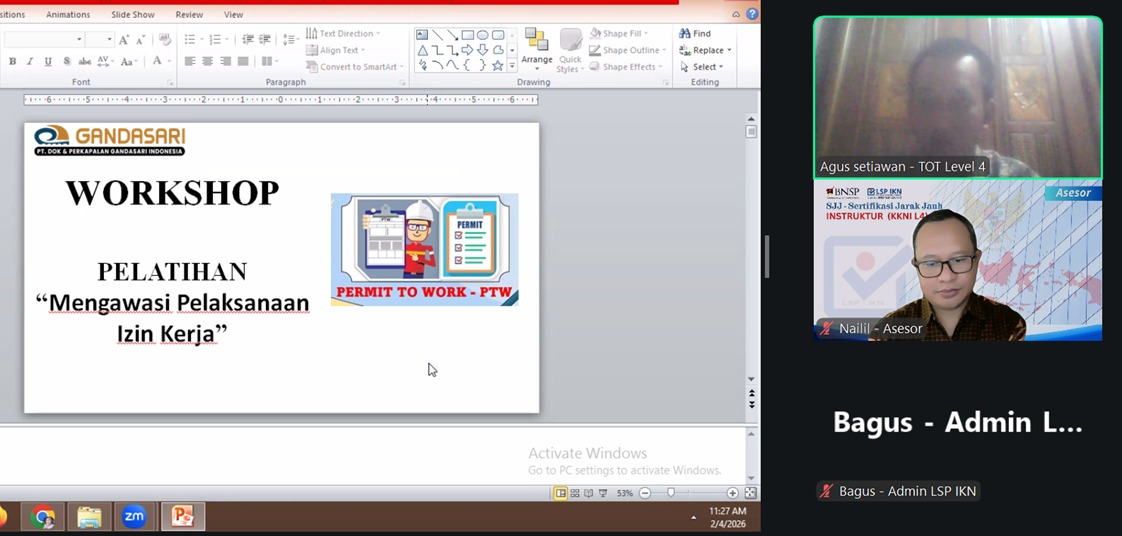Select the 5-point star shape
1122x536 pixels.
[x=497, y=66]
